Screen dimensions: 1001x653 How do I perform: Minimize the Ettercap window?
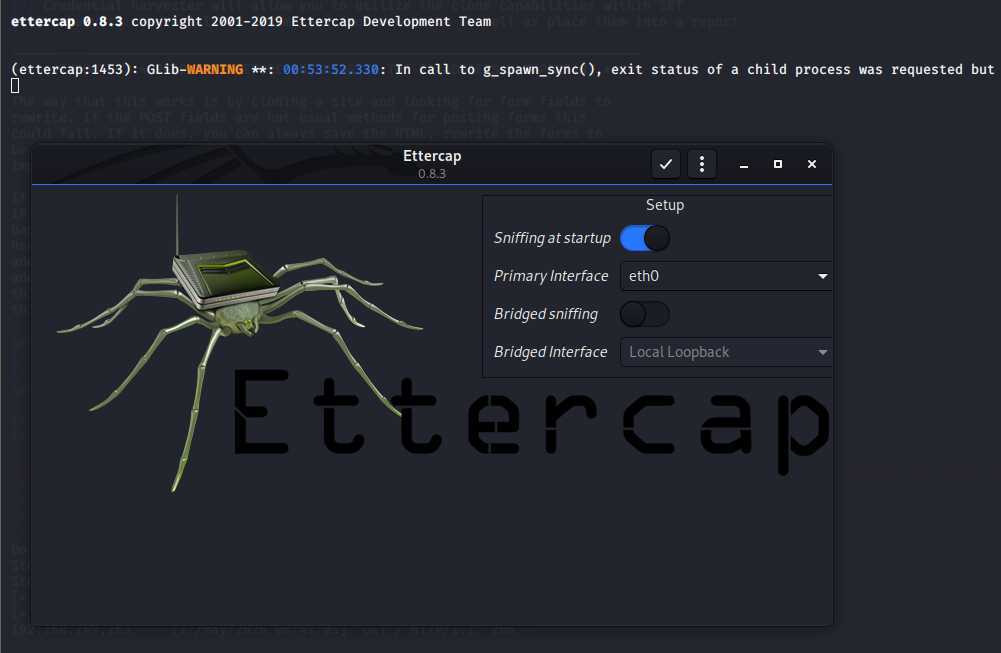[744, 165]
